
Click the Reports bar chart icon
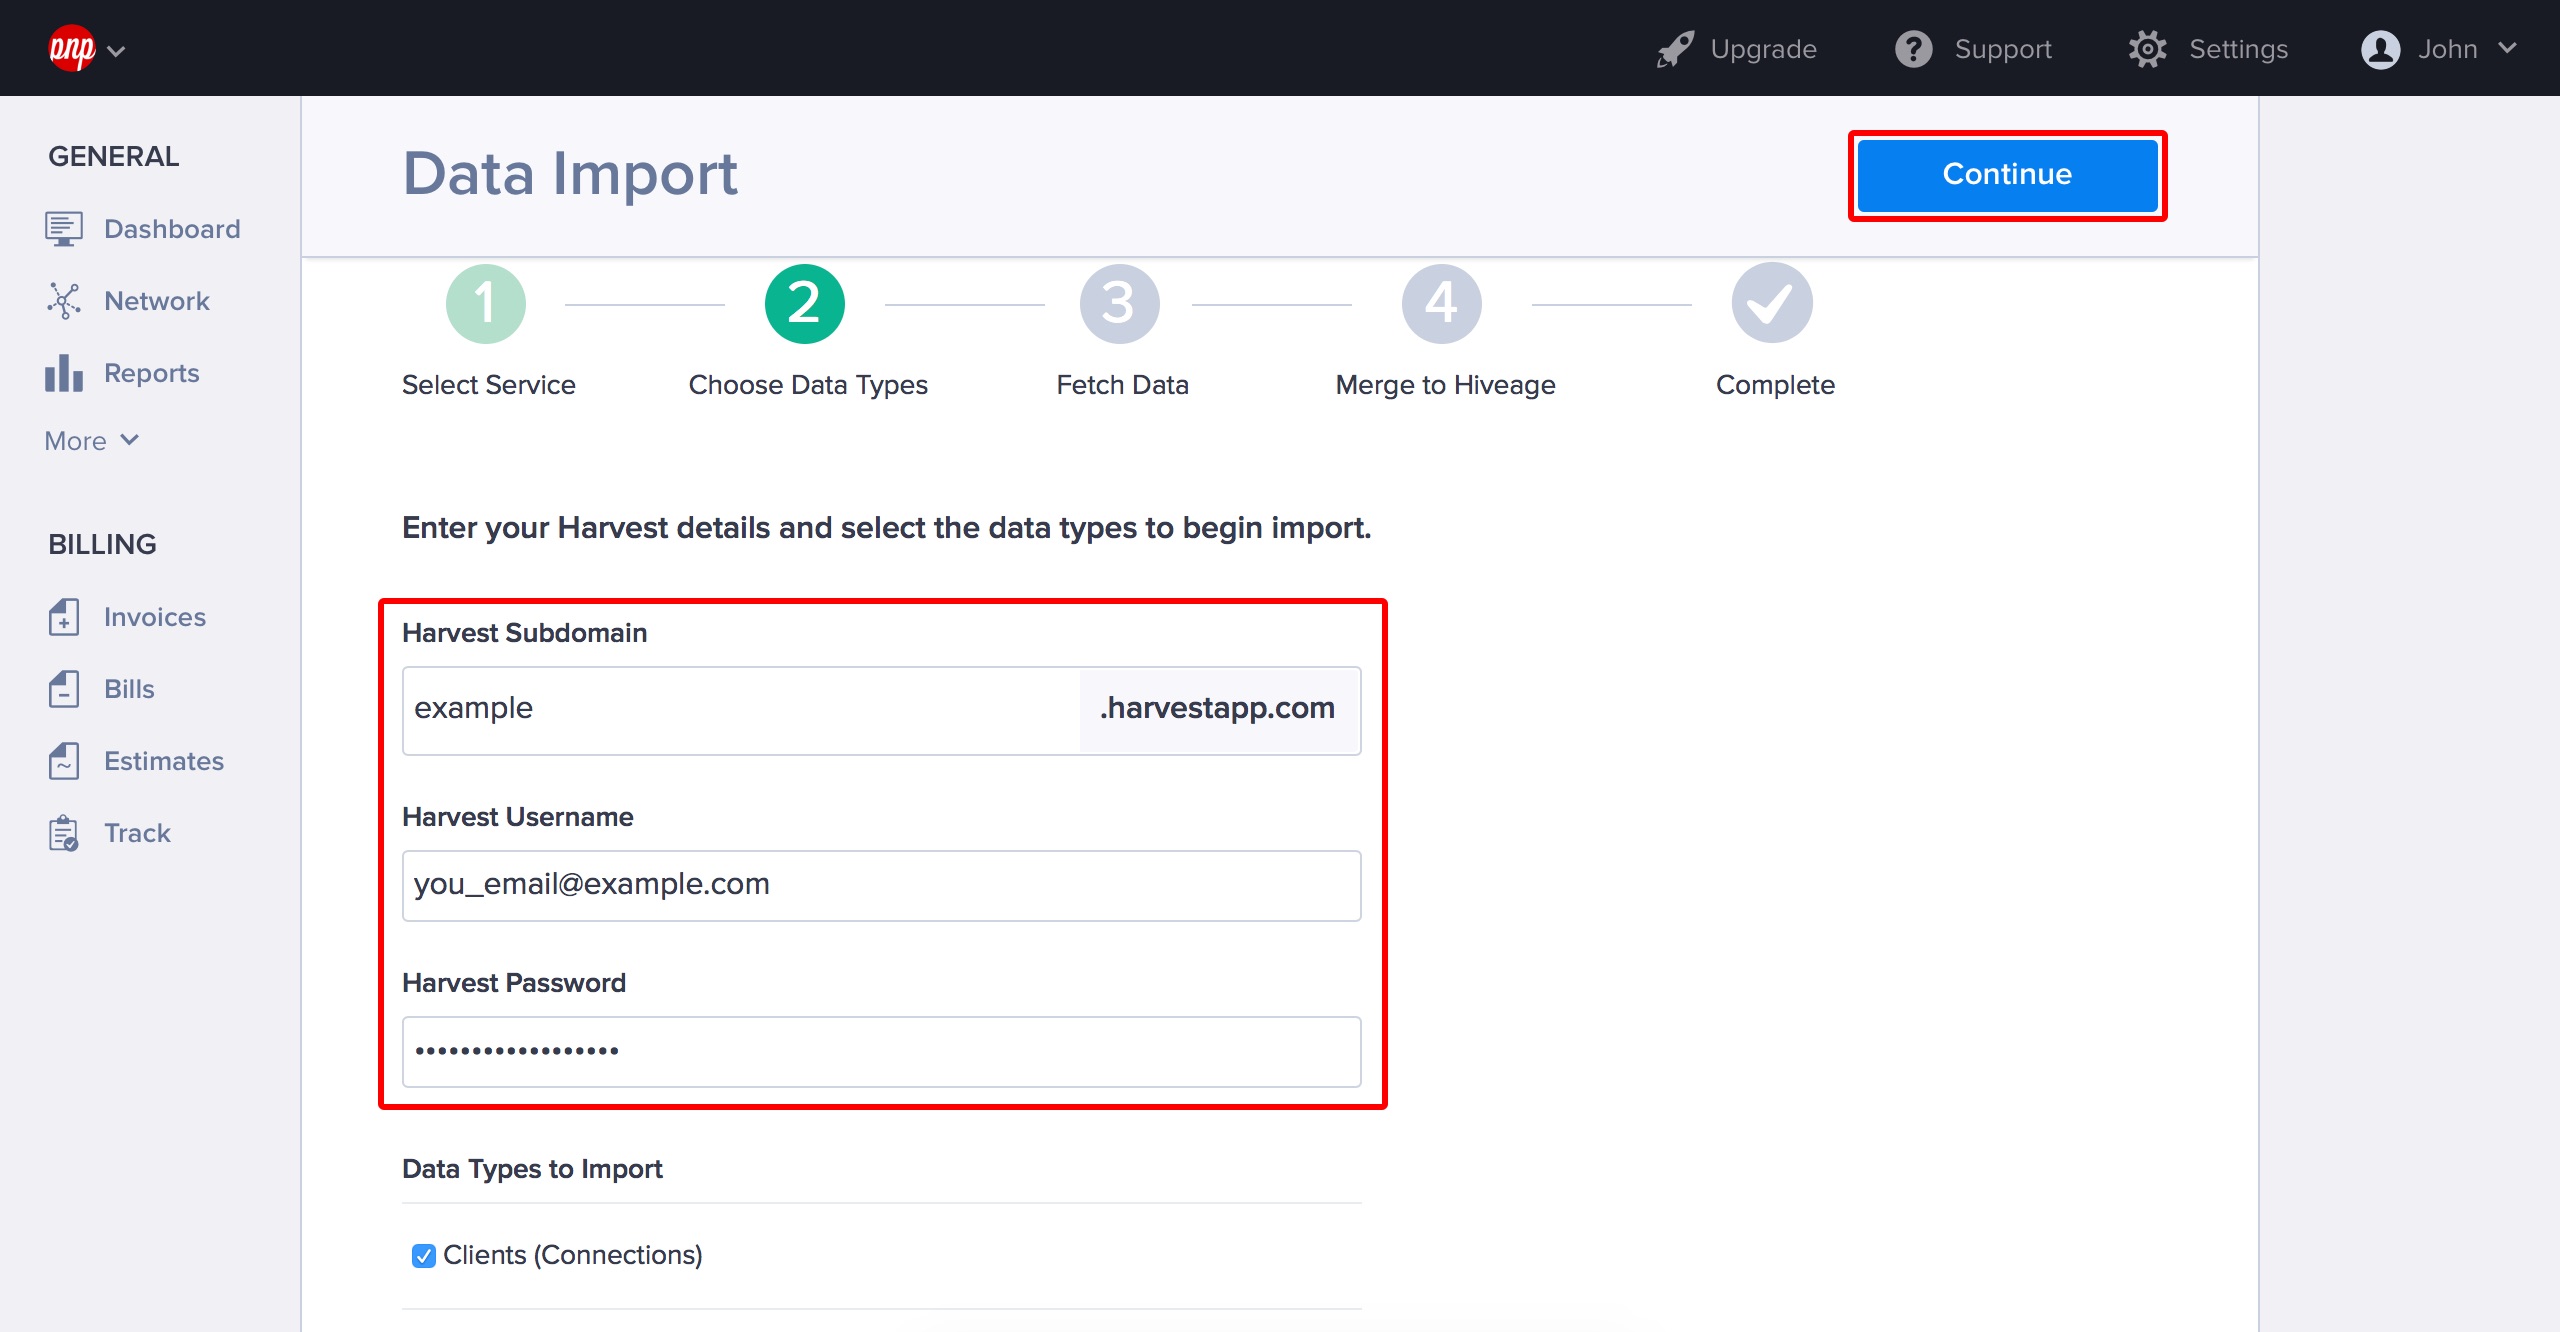point(63,373)
